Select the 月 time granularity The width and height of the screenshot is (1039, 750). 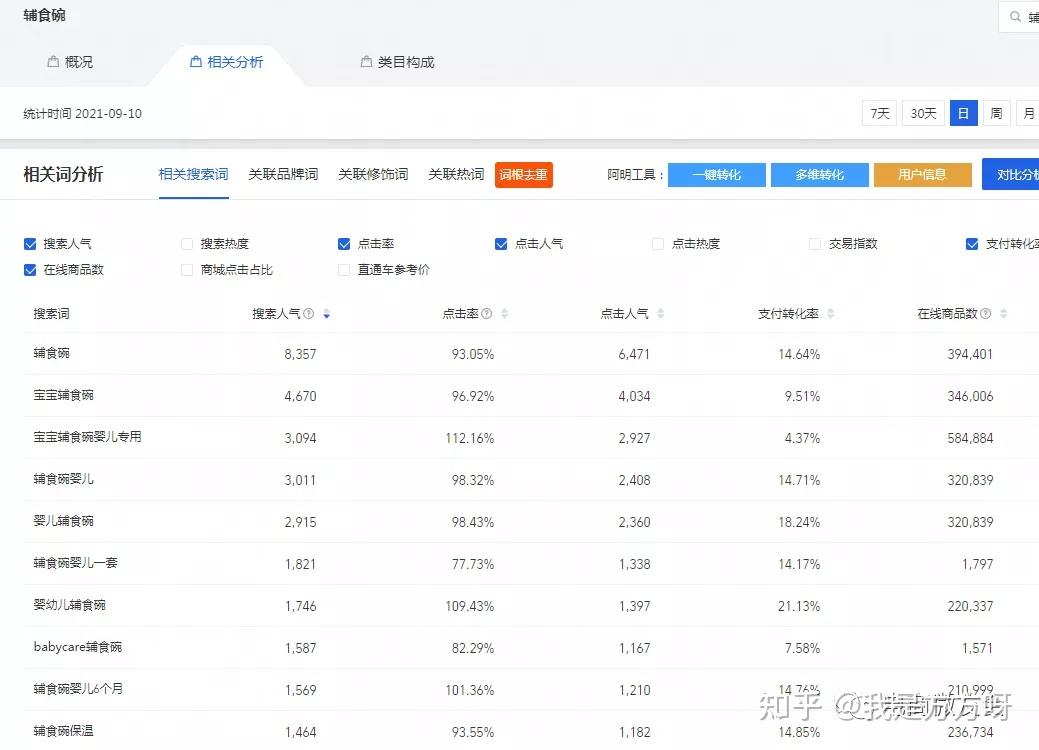pyautogui.click(x=1028, y=113)
